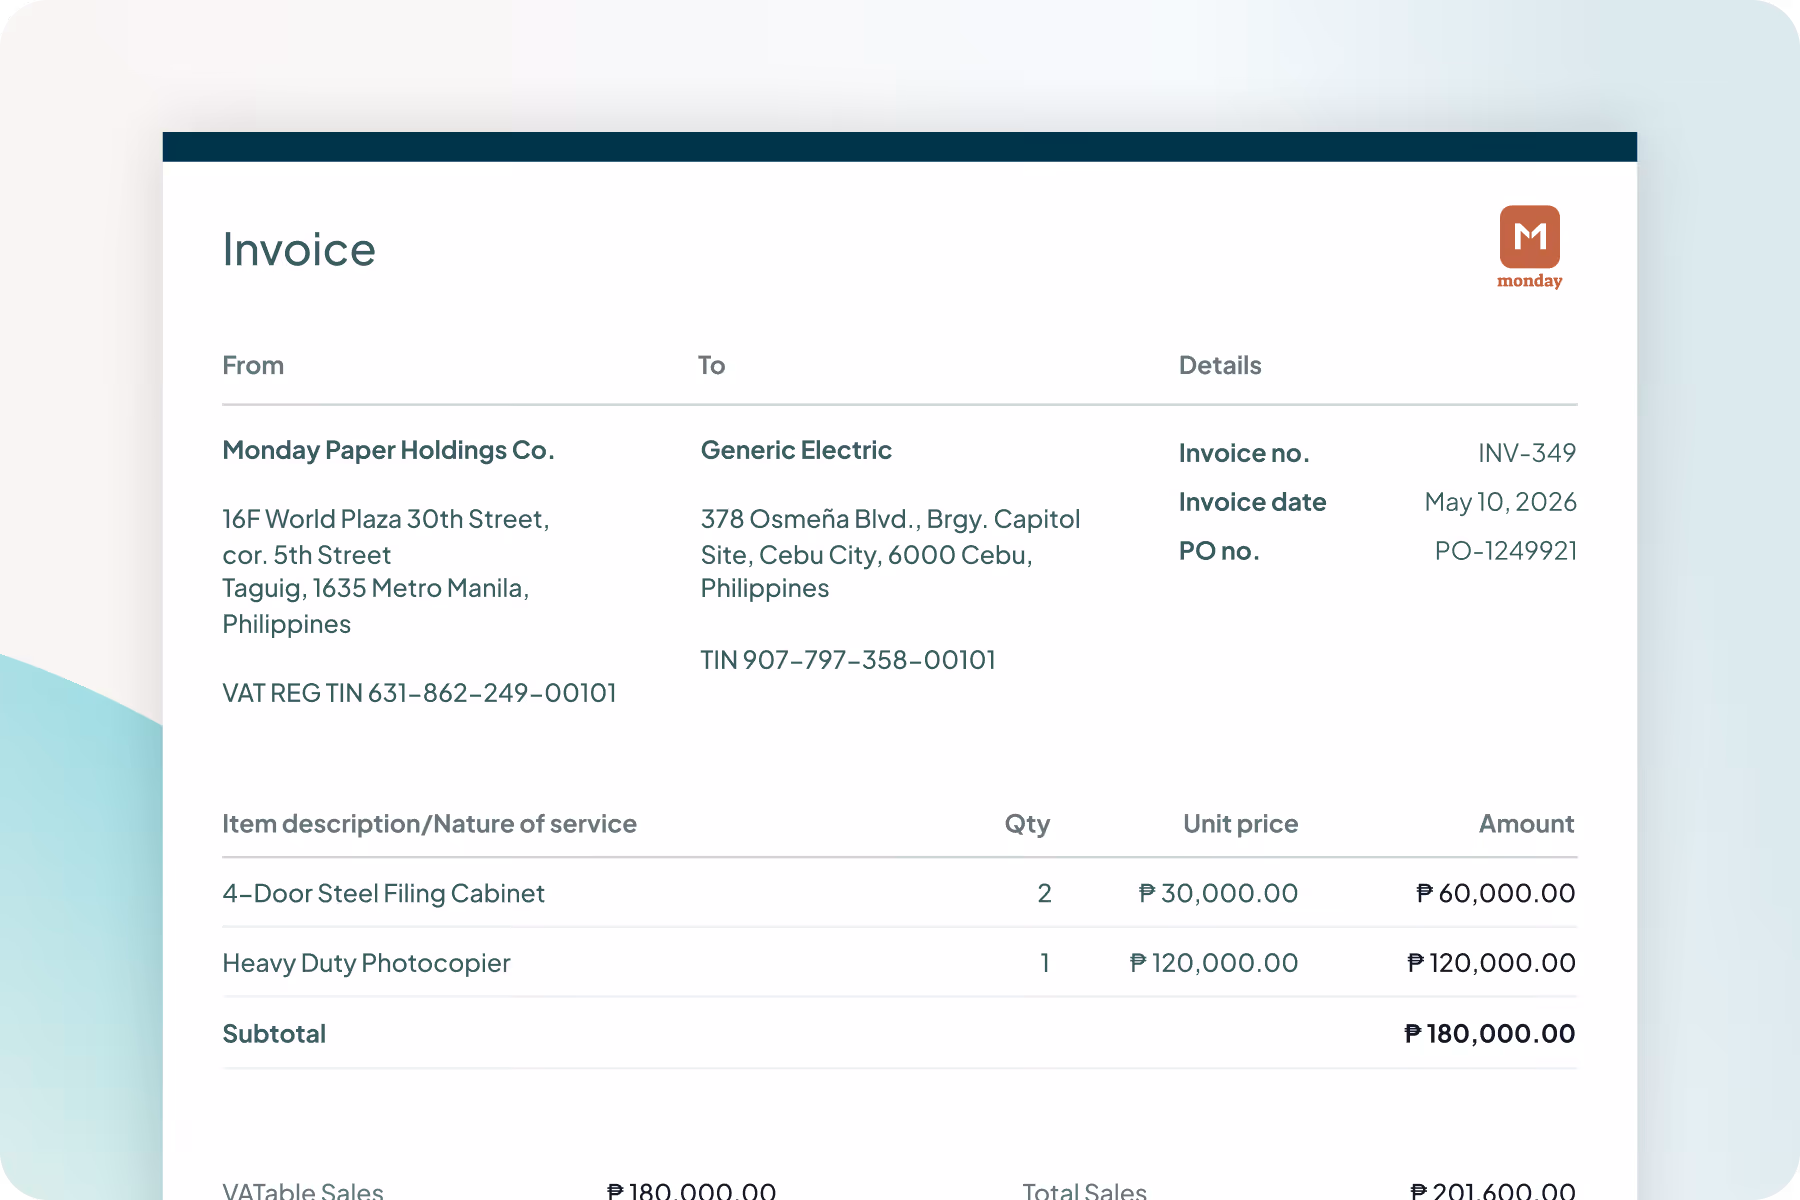Select the 4-Door Steel Filing Cabinet item
Image resolution: width=1800 pixels, height=1200 pixels.
click(x=383, y=893)
